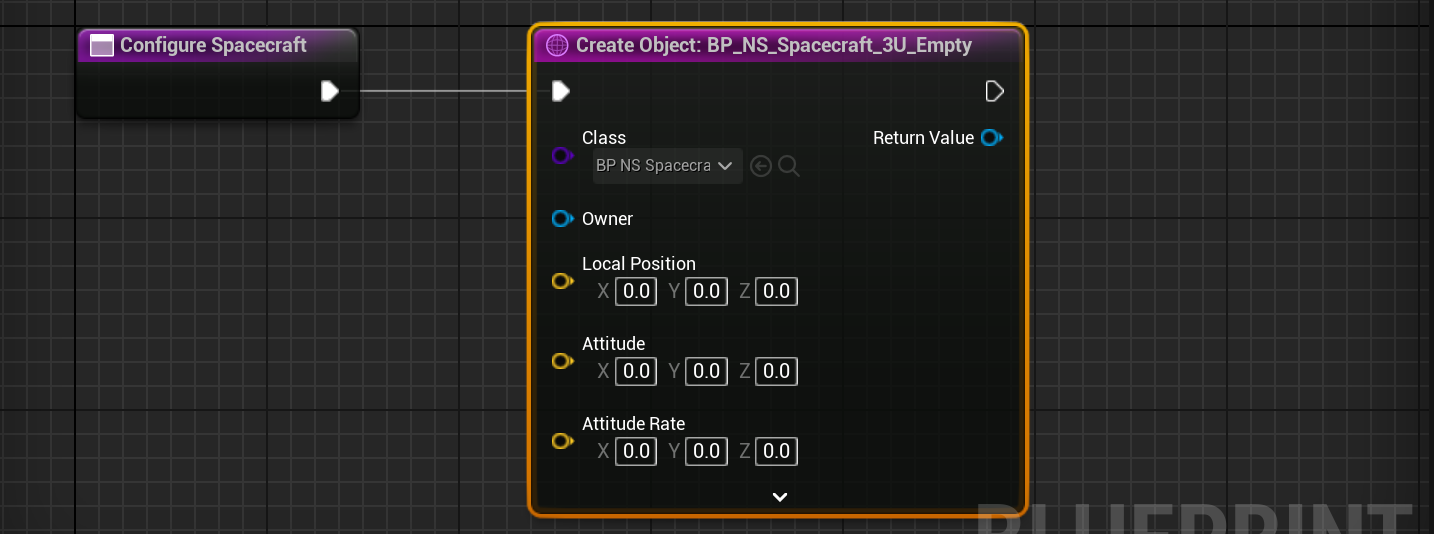This screenshot has width=1434, height=534.
Task: Browse to Class asset with magnifier icon
Action: 789,167
